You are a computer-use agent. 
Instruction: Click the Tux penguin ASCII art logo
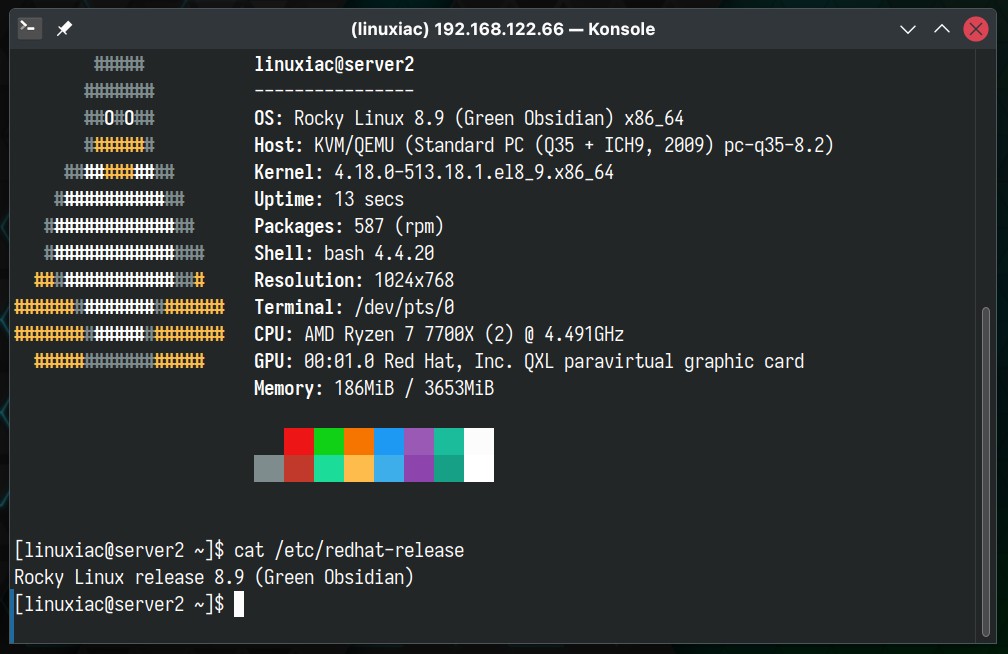[120, 212]
